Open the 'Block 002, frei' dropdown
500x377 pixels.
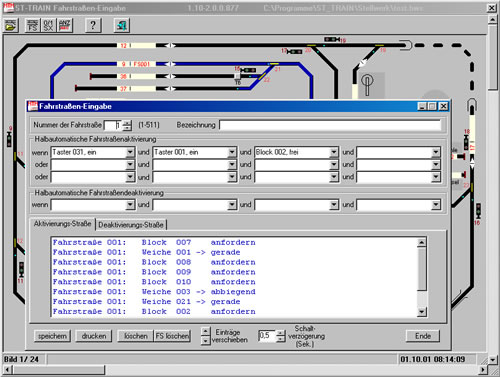[x=334, y=152]
